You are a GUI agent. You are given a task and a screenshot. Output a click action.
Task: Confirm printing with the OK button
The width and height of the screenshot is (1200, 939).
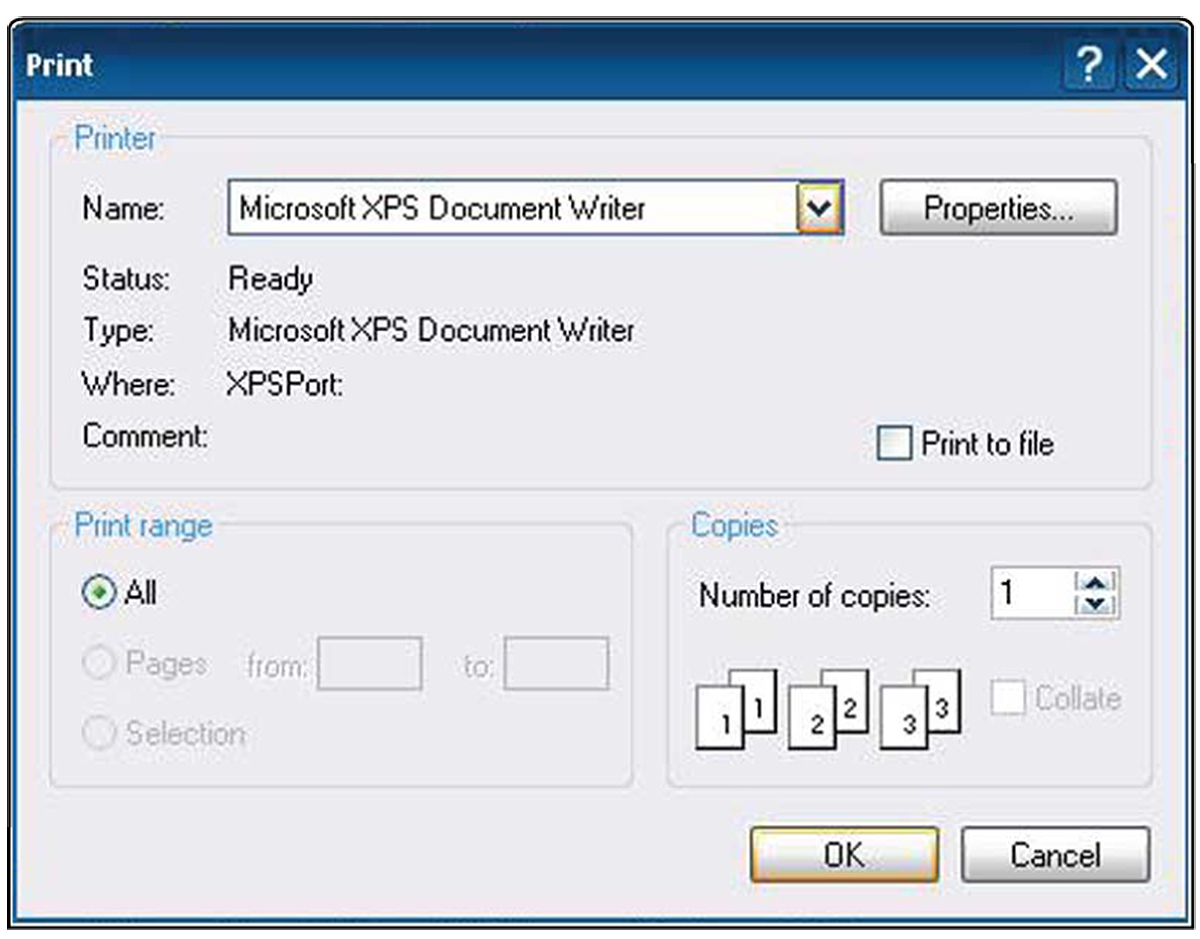[843, 855]
